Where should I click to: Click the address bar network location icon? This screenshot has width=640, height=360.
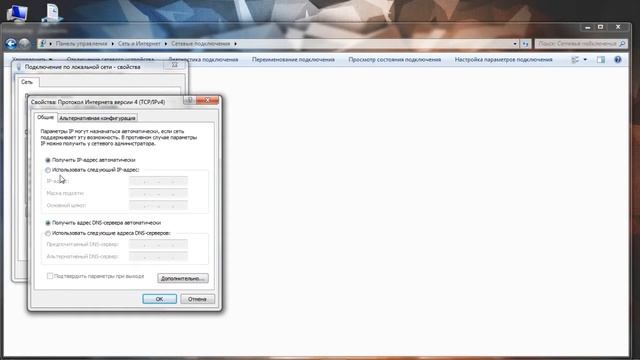tap(43, 44)
